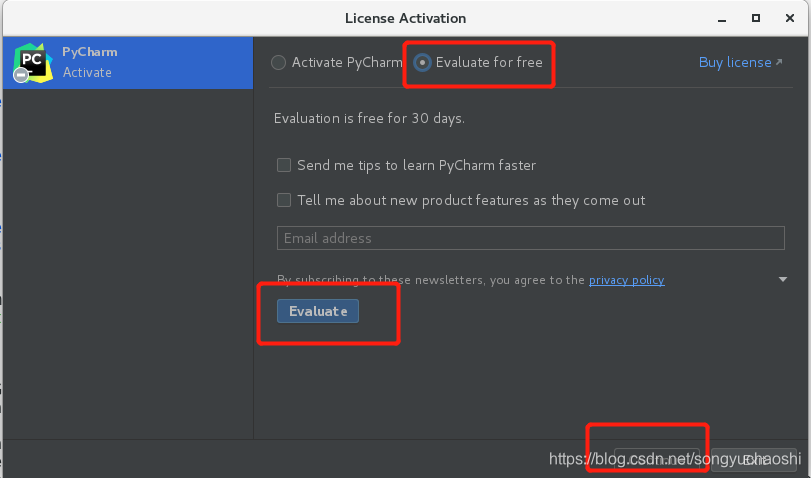
Task: Minimize the License Activation window
Action: (722, 19)
